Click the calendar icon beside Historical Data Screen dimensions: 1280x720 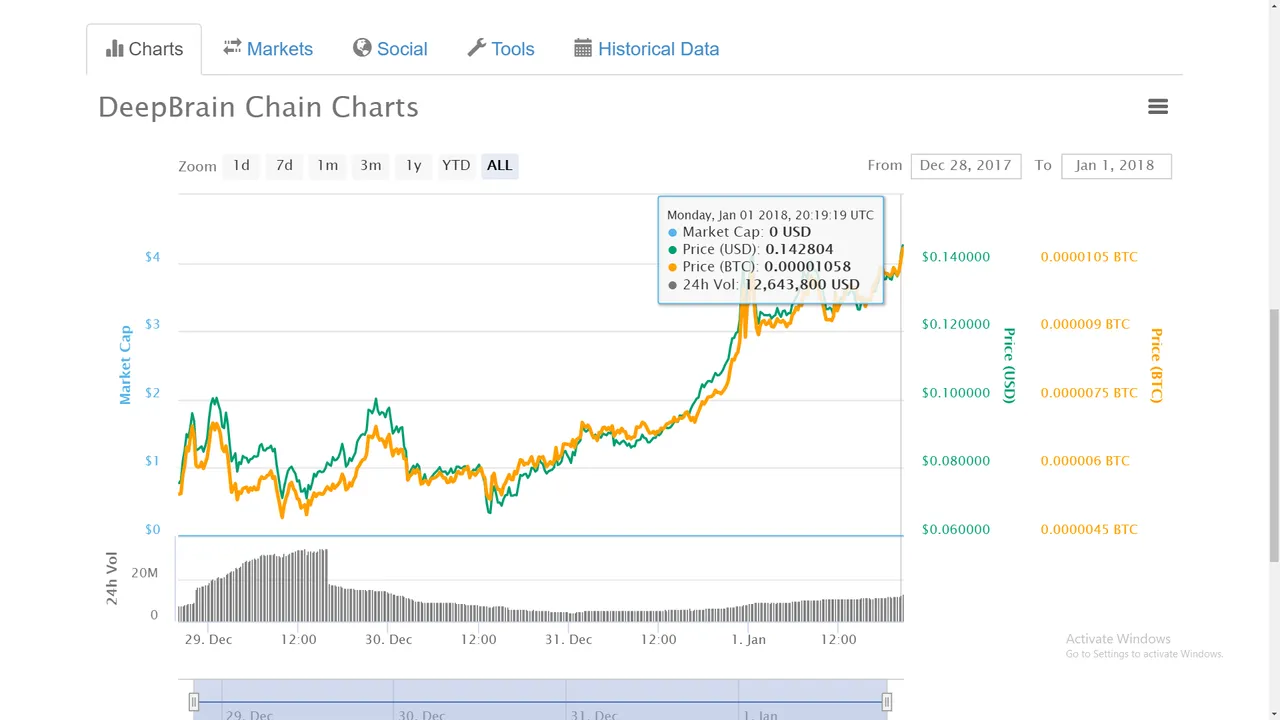tap(583, 48)
